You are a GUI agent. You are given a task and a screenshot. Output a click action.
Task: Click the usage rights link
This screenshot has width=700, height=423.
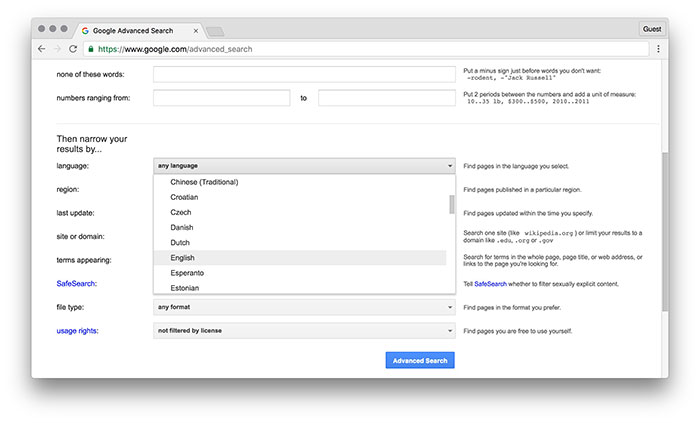click(77, 331)
